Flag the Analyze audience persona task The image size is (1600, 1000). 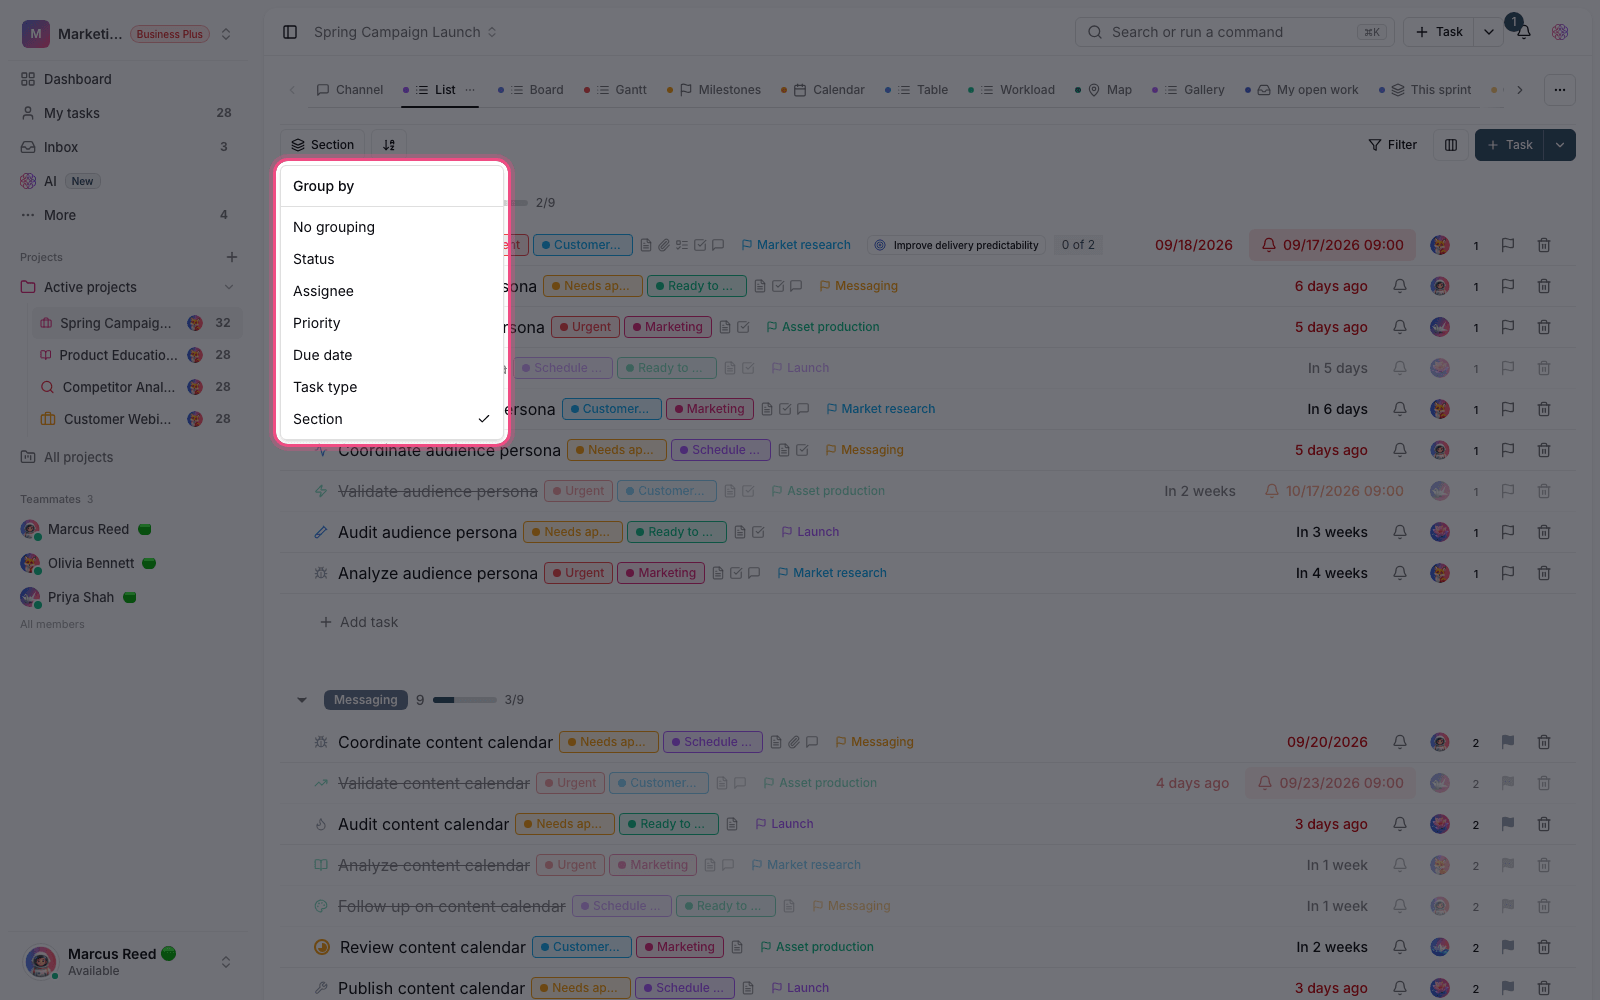pyautogui.click(x=1508, y=573)
